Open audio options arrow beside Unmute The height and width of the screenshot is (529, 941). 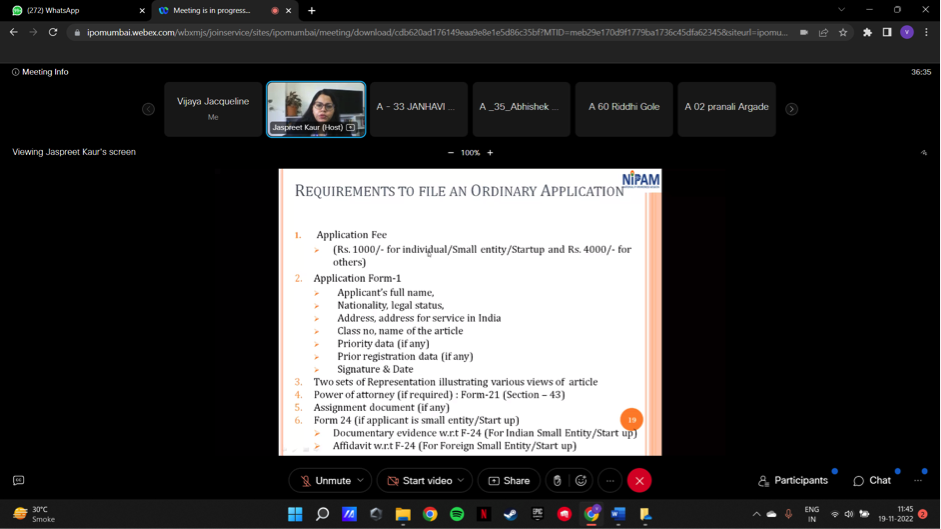click(361, 481)
